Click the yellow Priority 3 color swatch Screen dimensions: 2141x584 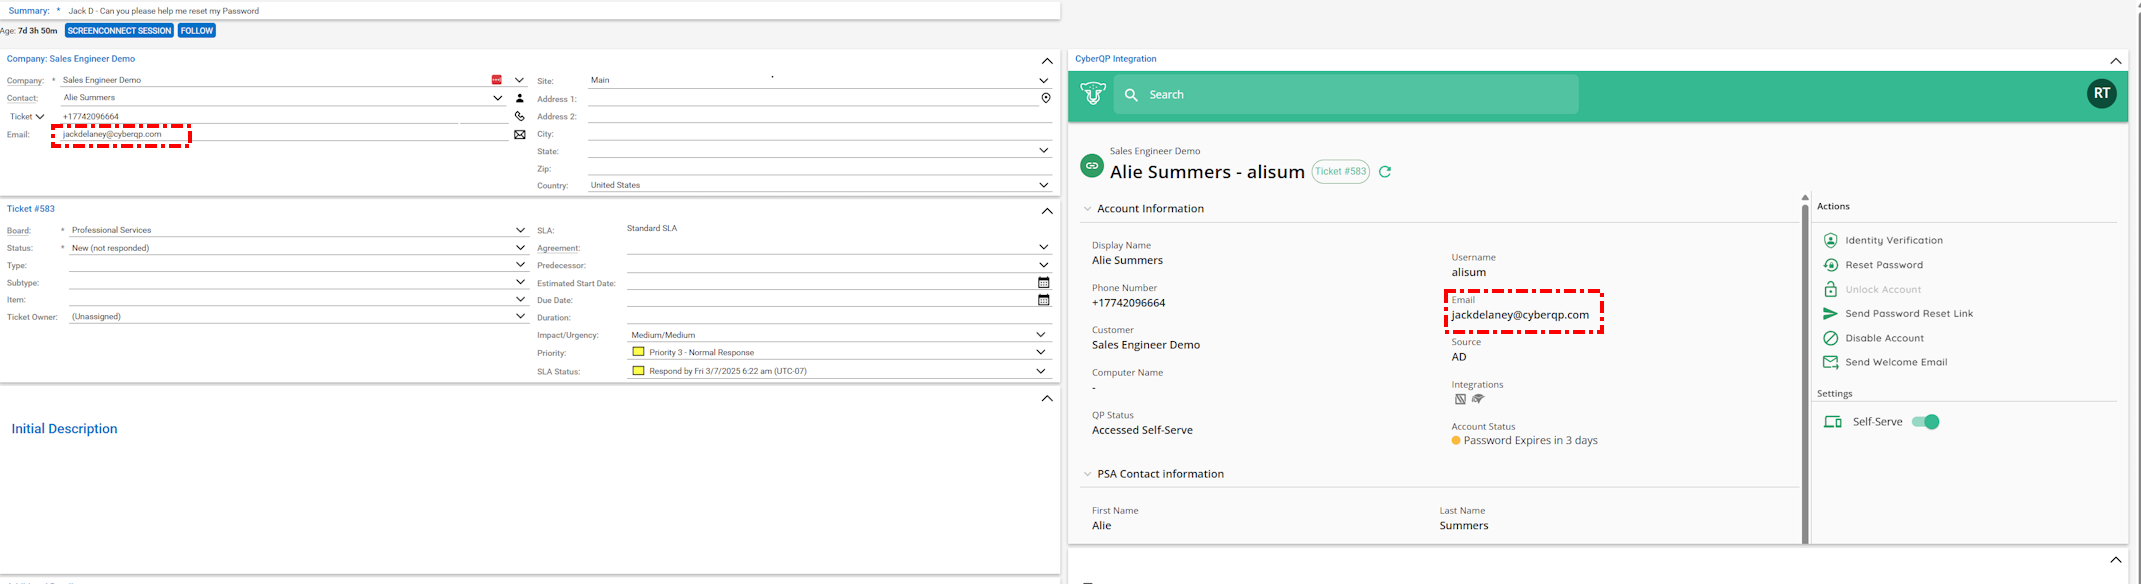[638, 352]
